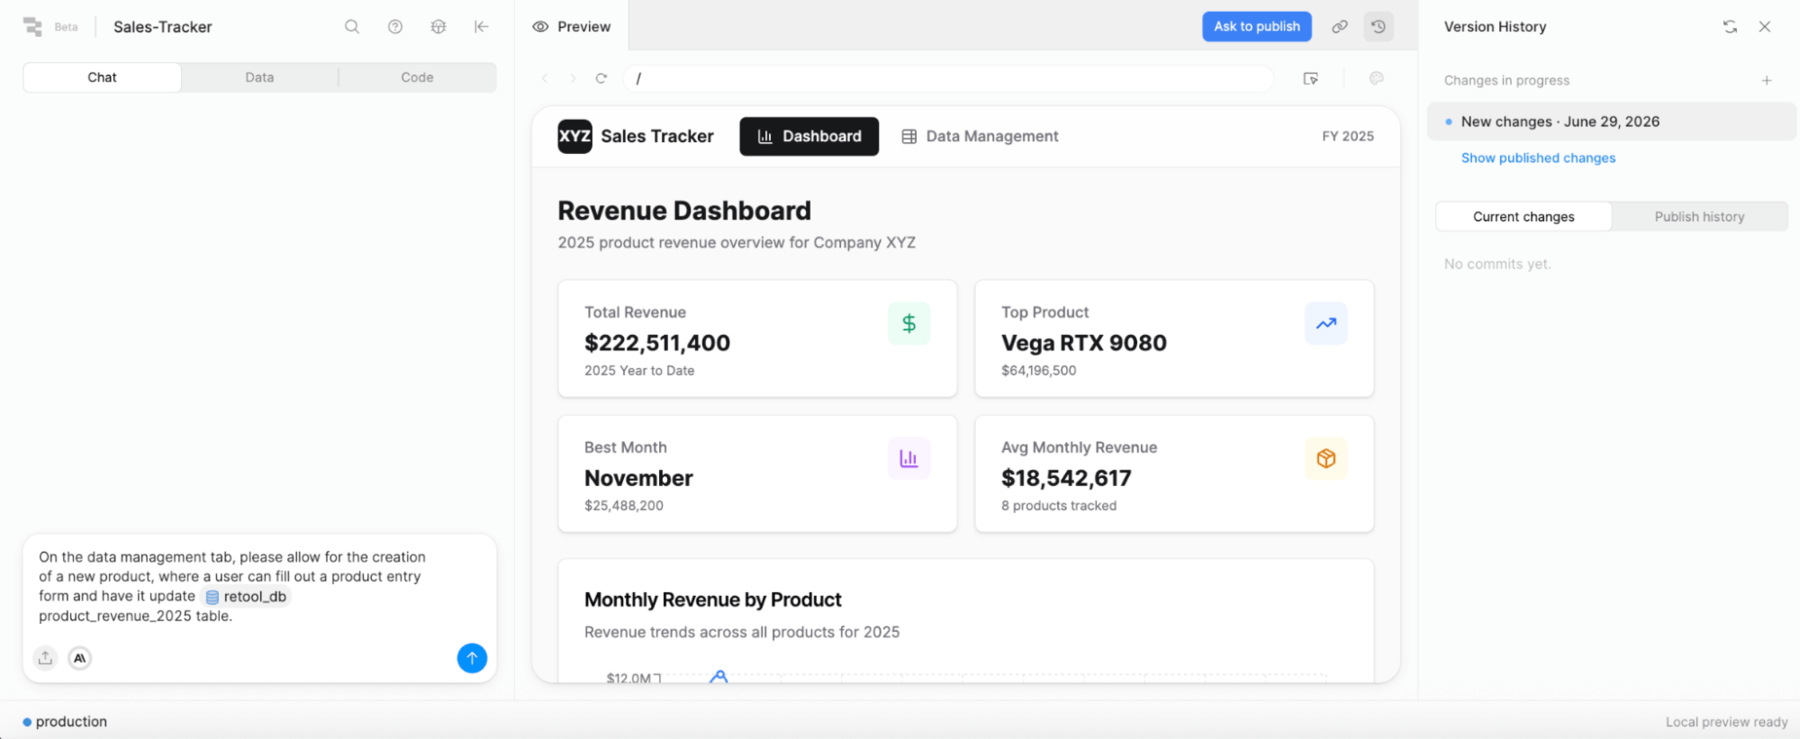The width and height of the screenshot is (1800, 739).
Task: Click the Sales-Tracker app name
Action: click(162, 27)
